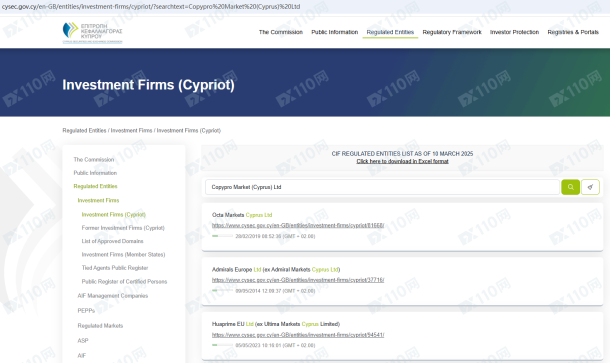Click the Investment Firms (Cypriot) page title
This screenshot has height=363, width=610.
coord(149,85)
